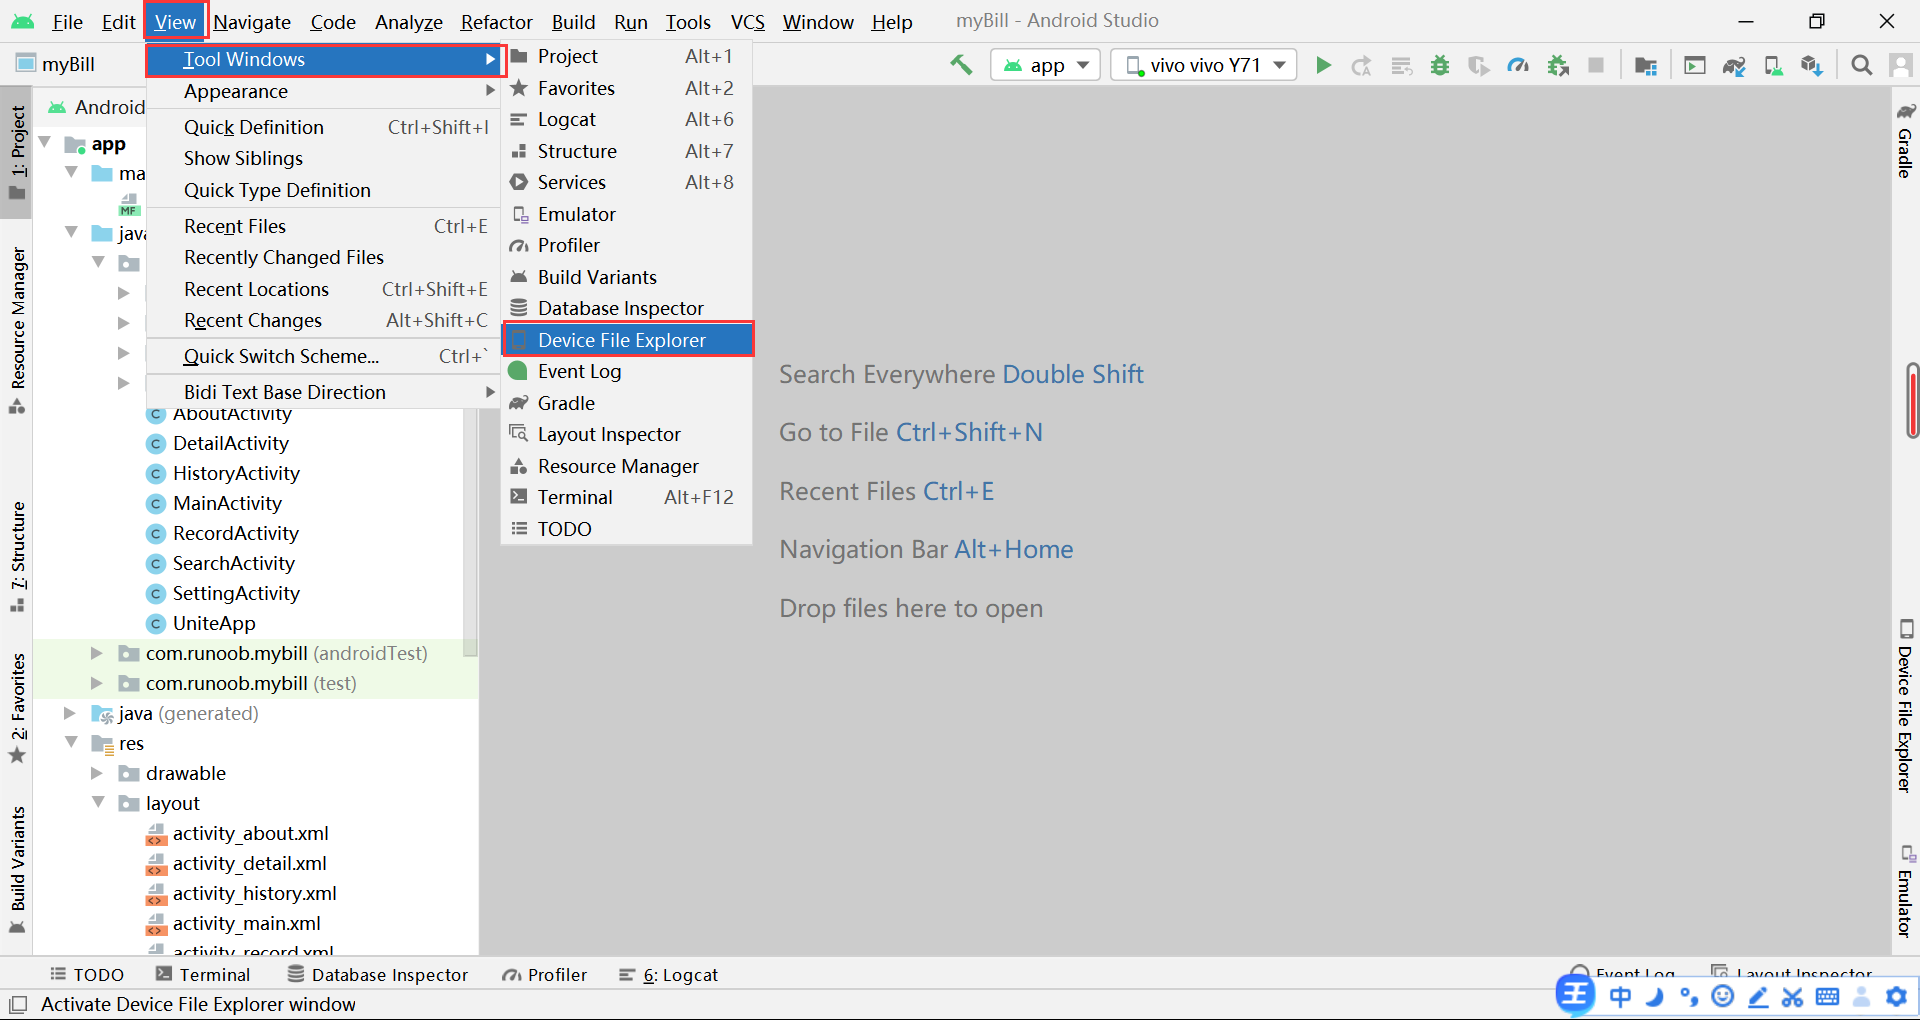The width and height of the screenshot is (1920, 1020).
Task: Click project tree vertical scrollbar thumb
Action: click(471, 534)
